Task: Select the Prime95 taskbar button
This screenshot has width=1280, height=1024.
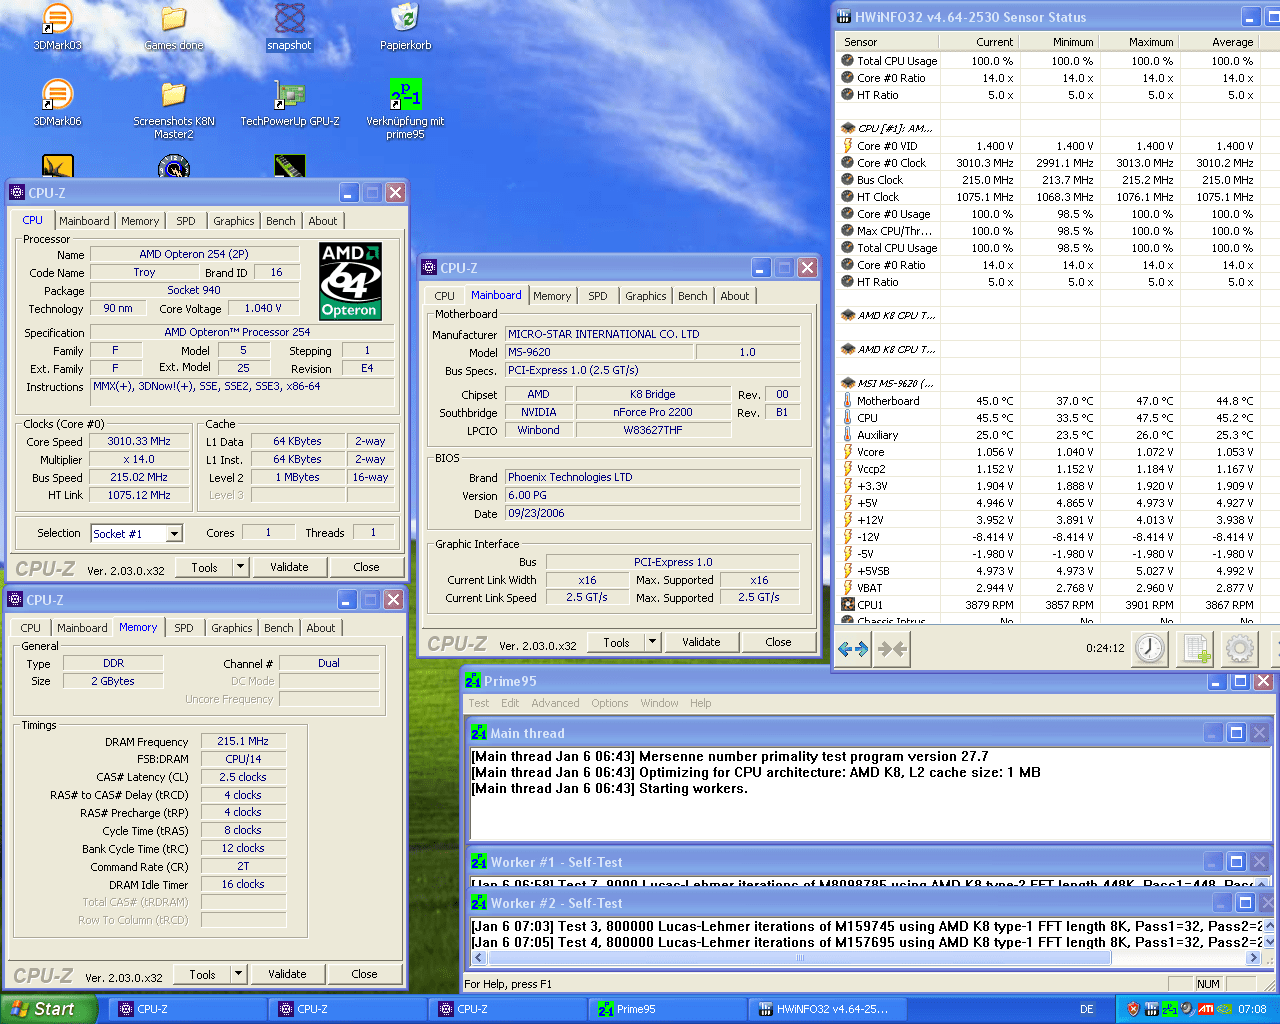Action: click(668, 1009)
